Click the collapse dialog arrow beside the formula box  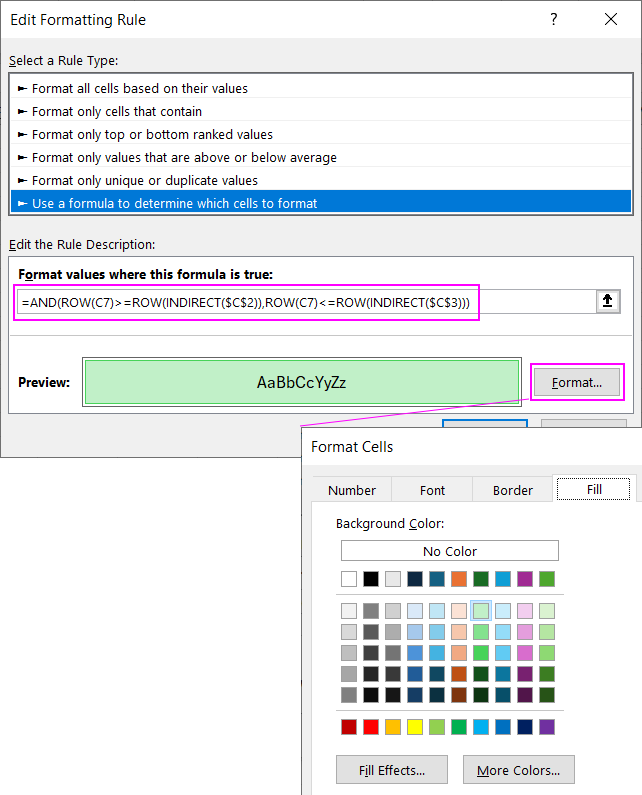[x=608, y=301]
